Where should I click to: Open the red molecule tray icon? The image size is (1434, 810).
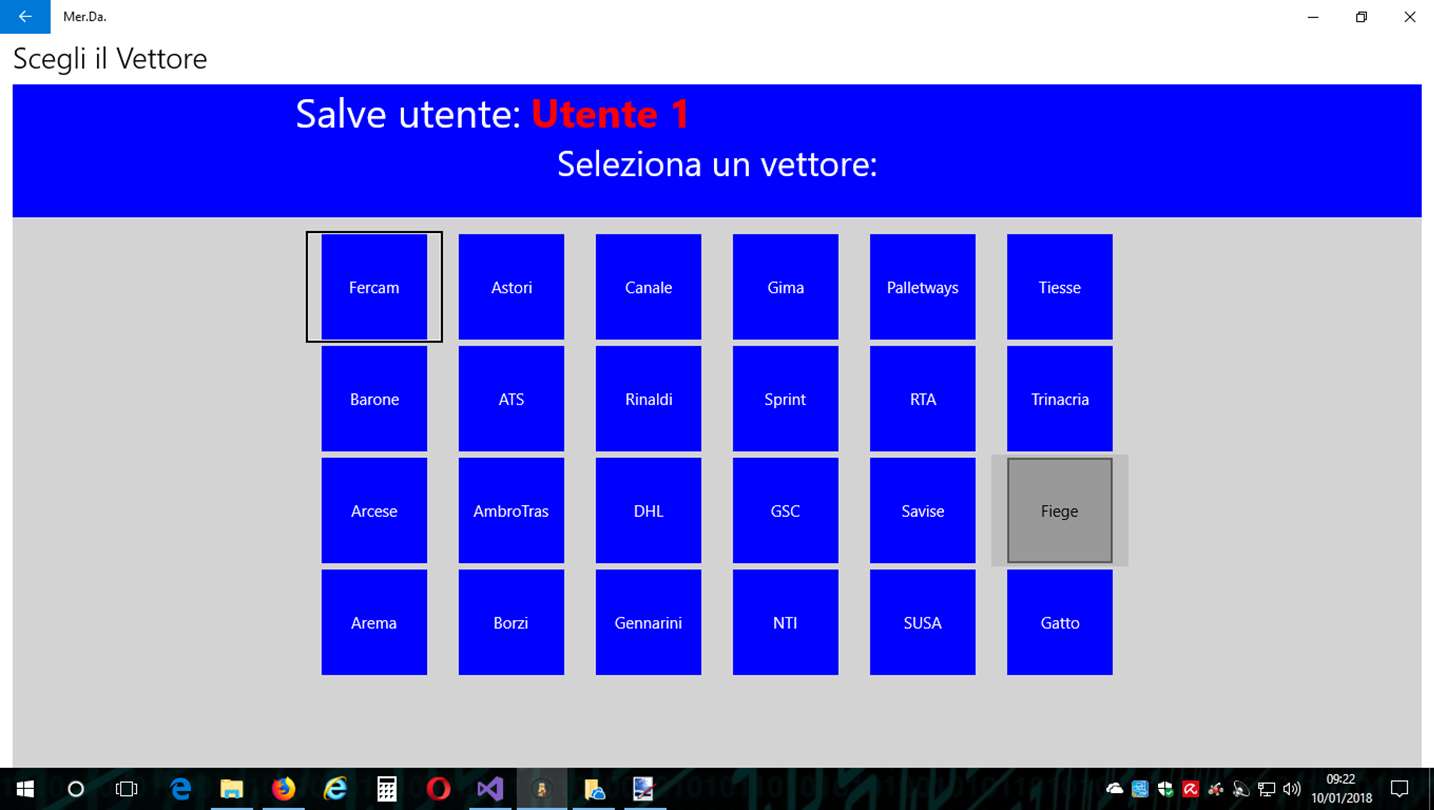[1216, 789]
